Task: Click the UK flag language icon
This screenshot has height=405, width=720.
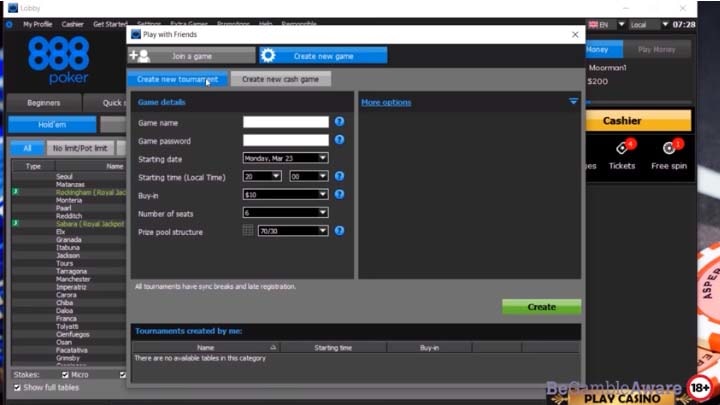Action: 593,25
